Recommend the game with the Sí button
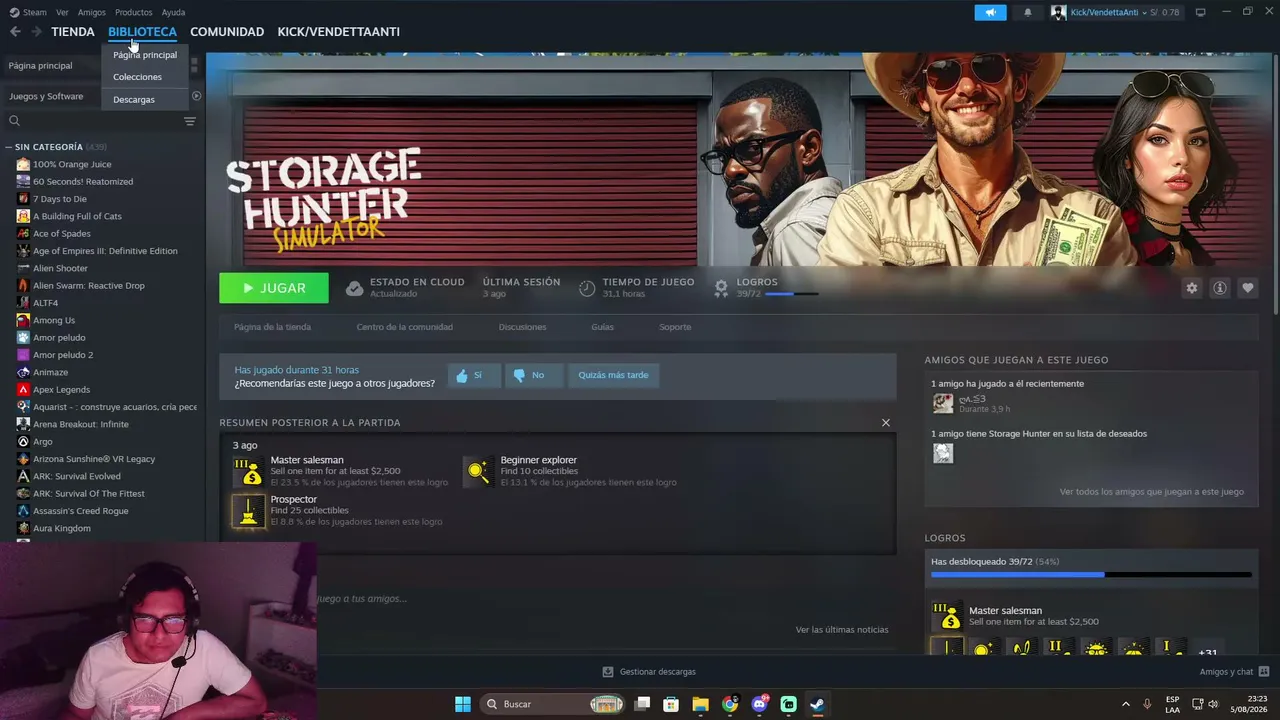 pos(472,375)
